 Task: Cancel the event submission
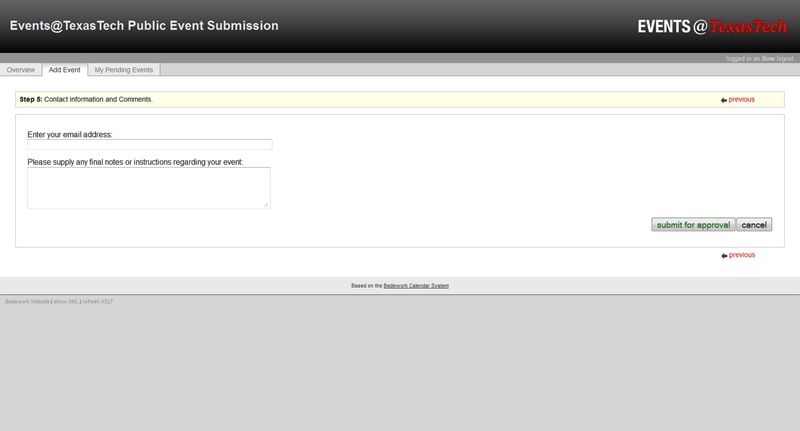pos(754,225)
